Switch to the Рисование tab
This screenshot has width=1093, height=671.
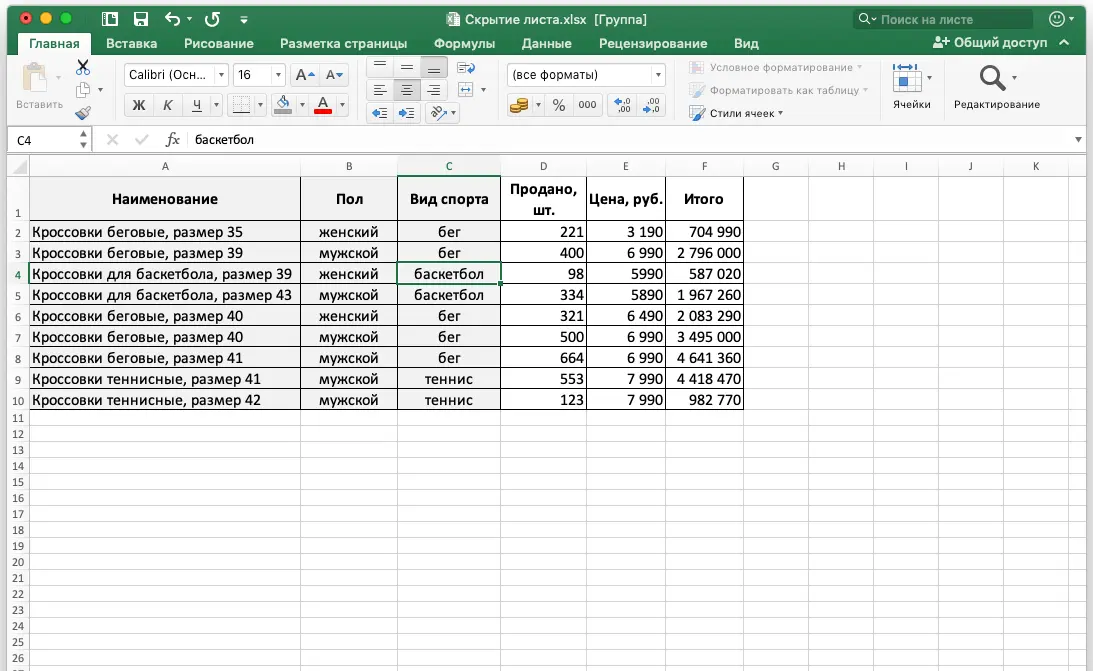tap(219, 43)
